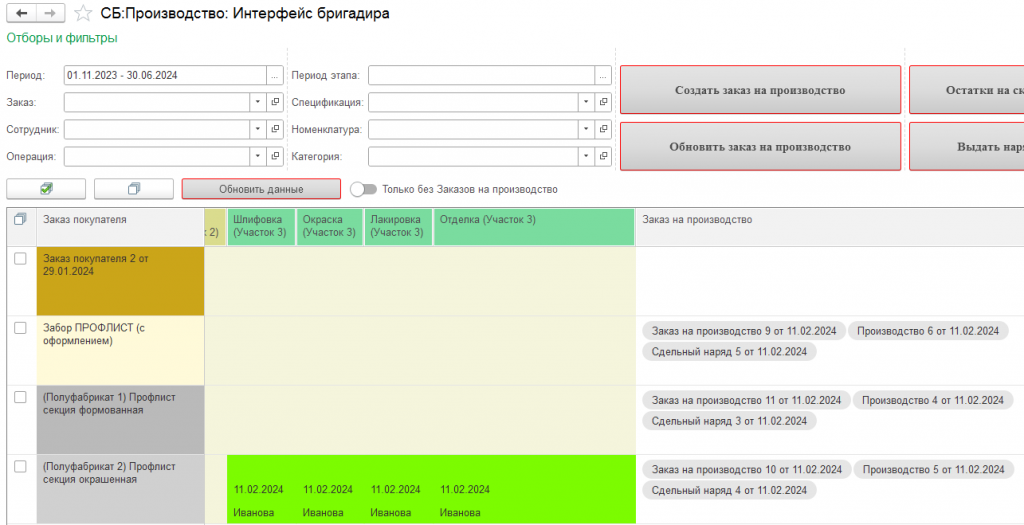The image size is (1024, 525).
Task: Click the Обновить данные button
Action: point(261,189)
